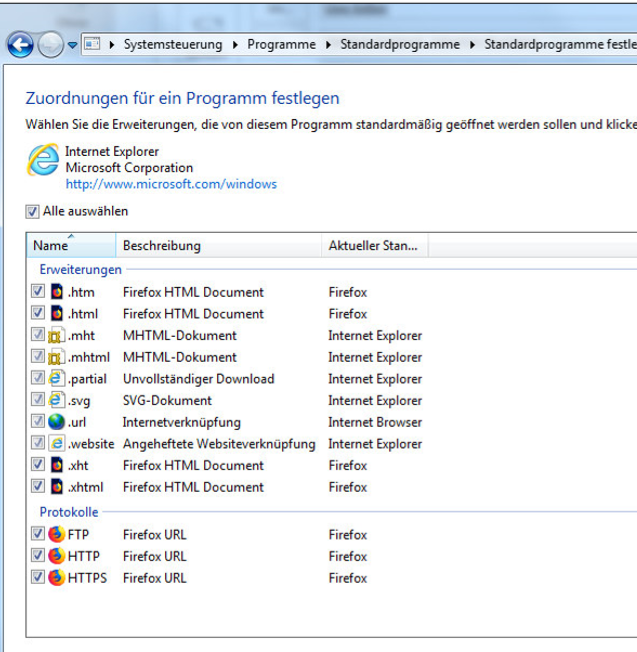Uncheck the .xhtml extension checkbox
Image resolution: width=637 pixels, height=652 pixels.
point(38,486)
